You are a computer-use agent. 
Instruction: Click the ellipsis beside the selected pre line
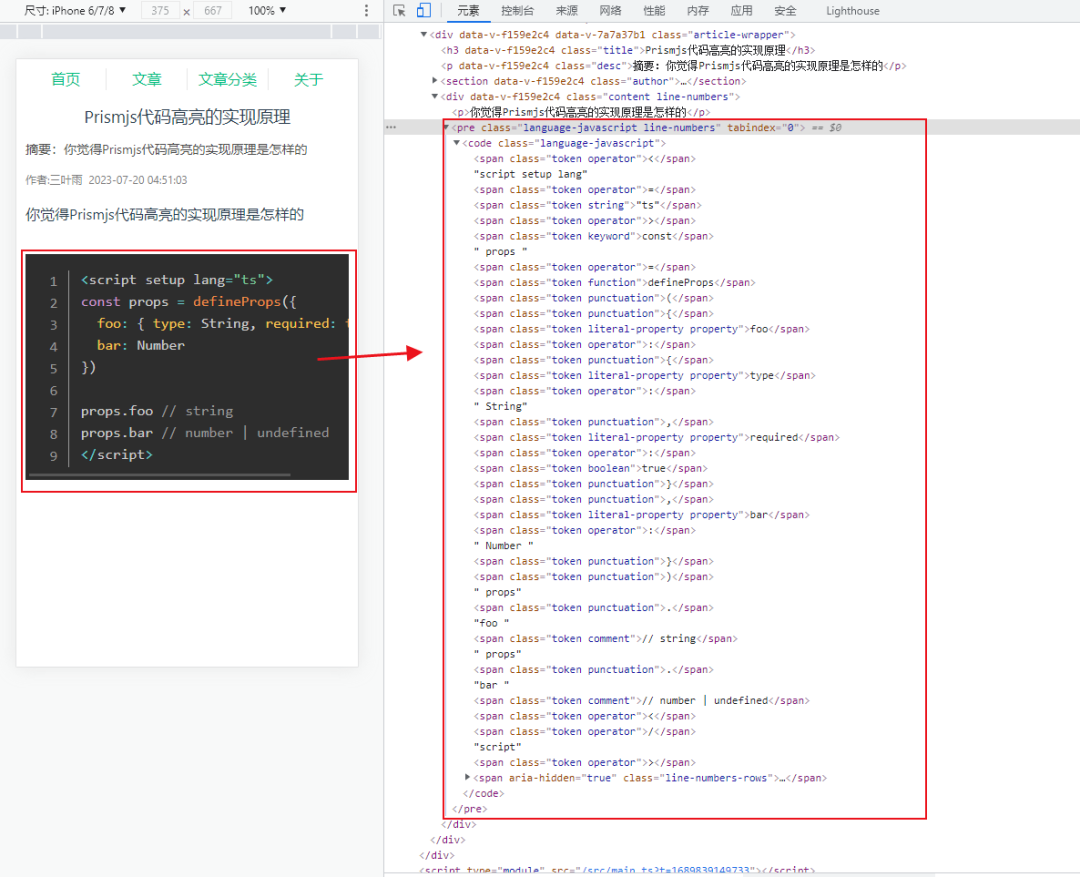(x=391, y=128)
